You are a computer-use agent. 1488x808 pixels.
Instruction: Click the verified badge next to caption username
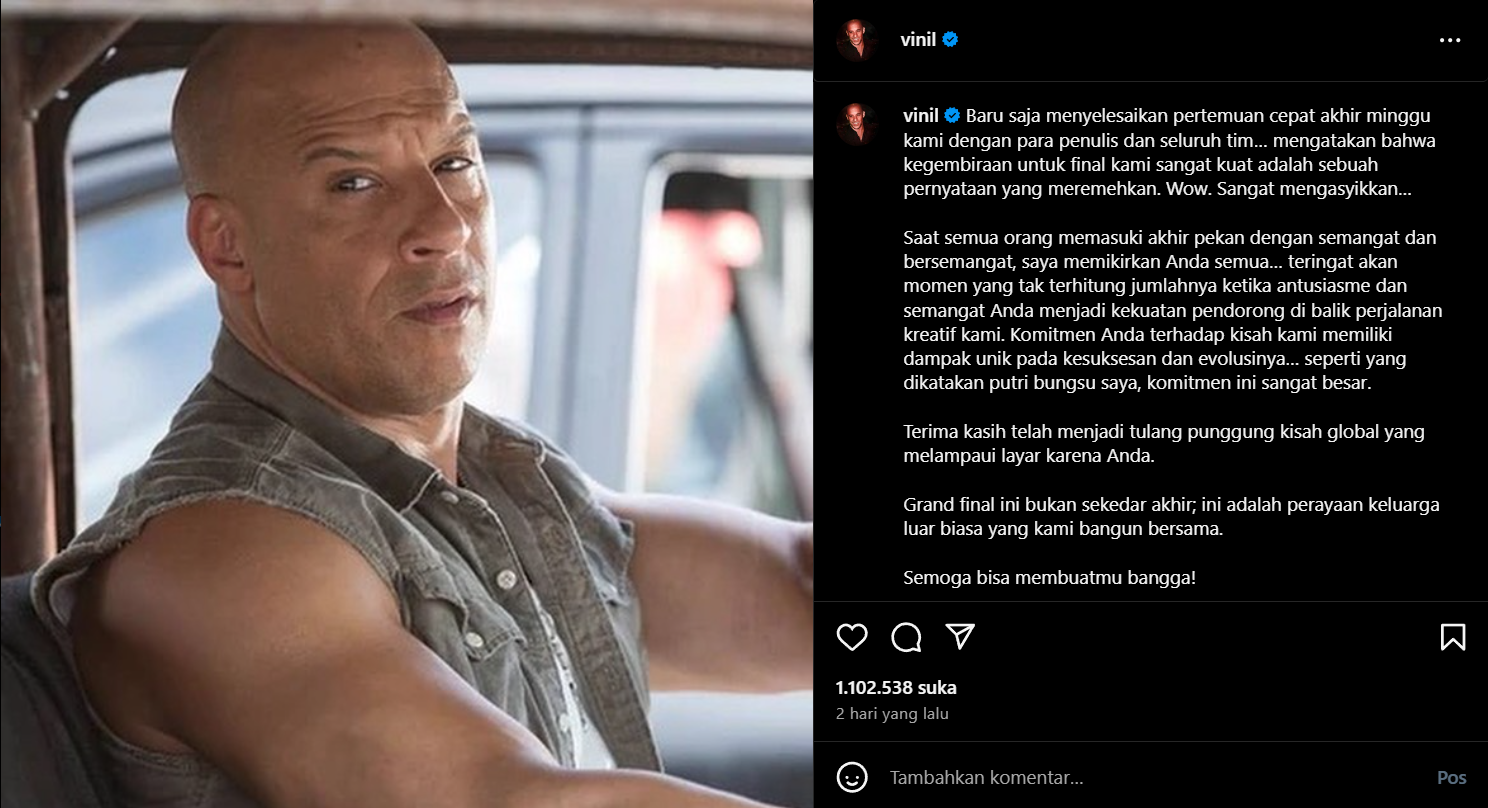(x=951, y=115)
